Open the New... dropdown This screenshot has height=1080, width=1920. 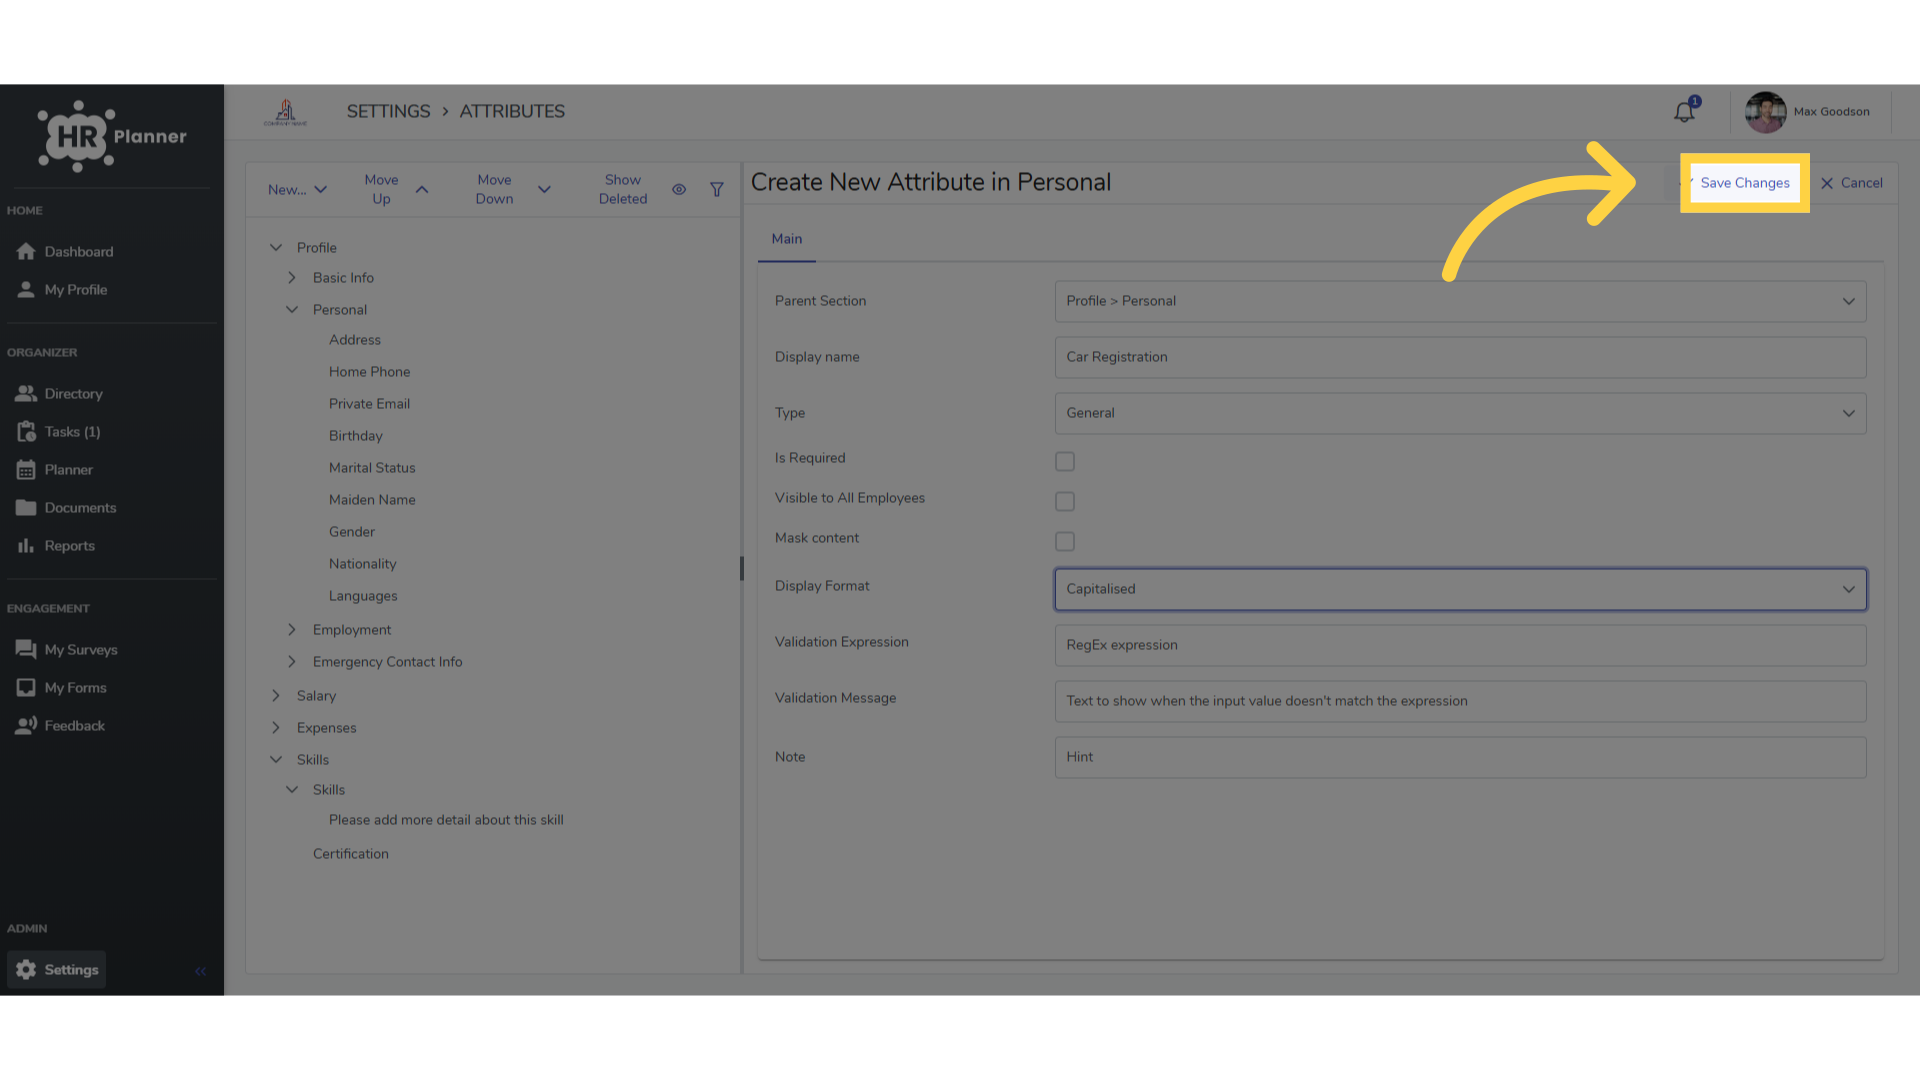point(297,189)
